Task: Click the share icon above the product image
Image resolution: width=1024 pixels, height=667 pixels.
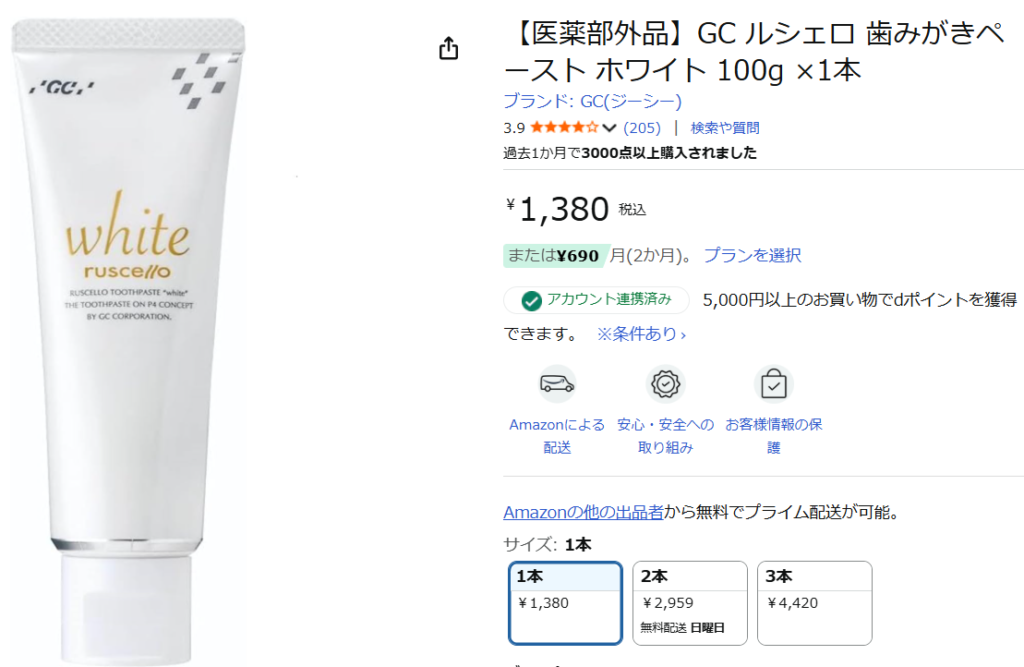Action: (449, 48)
